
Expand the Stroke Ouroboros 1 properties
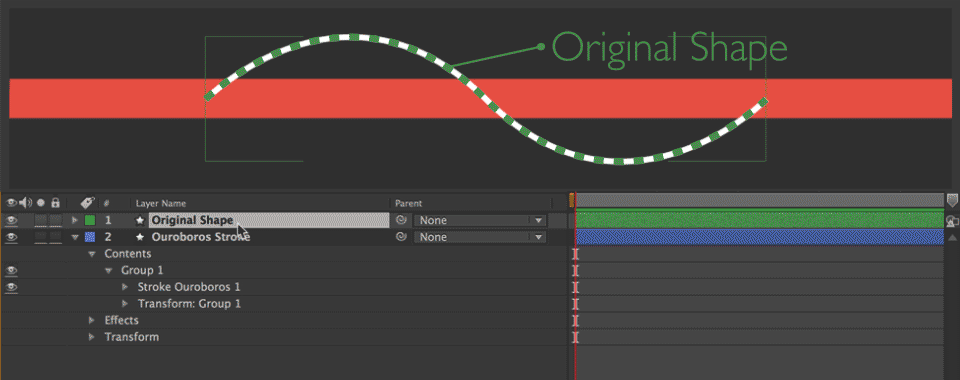125,287
